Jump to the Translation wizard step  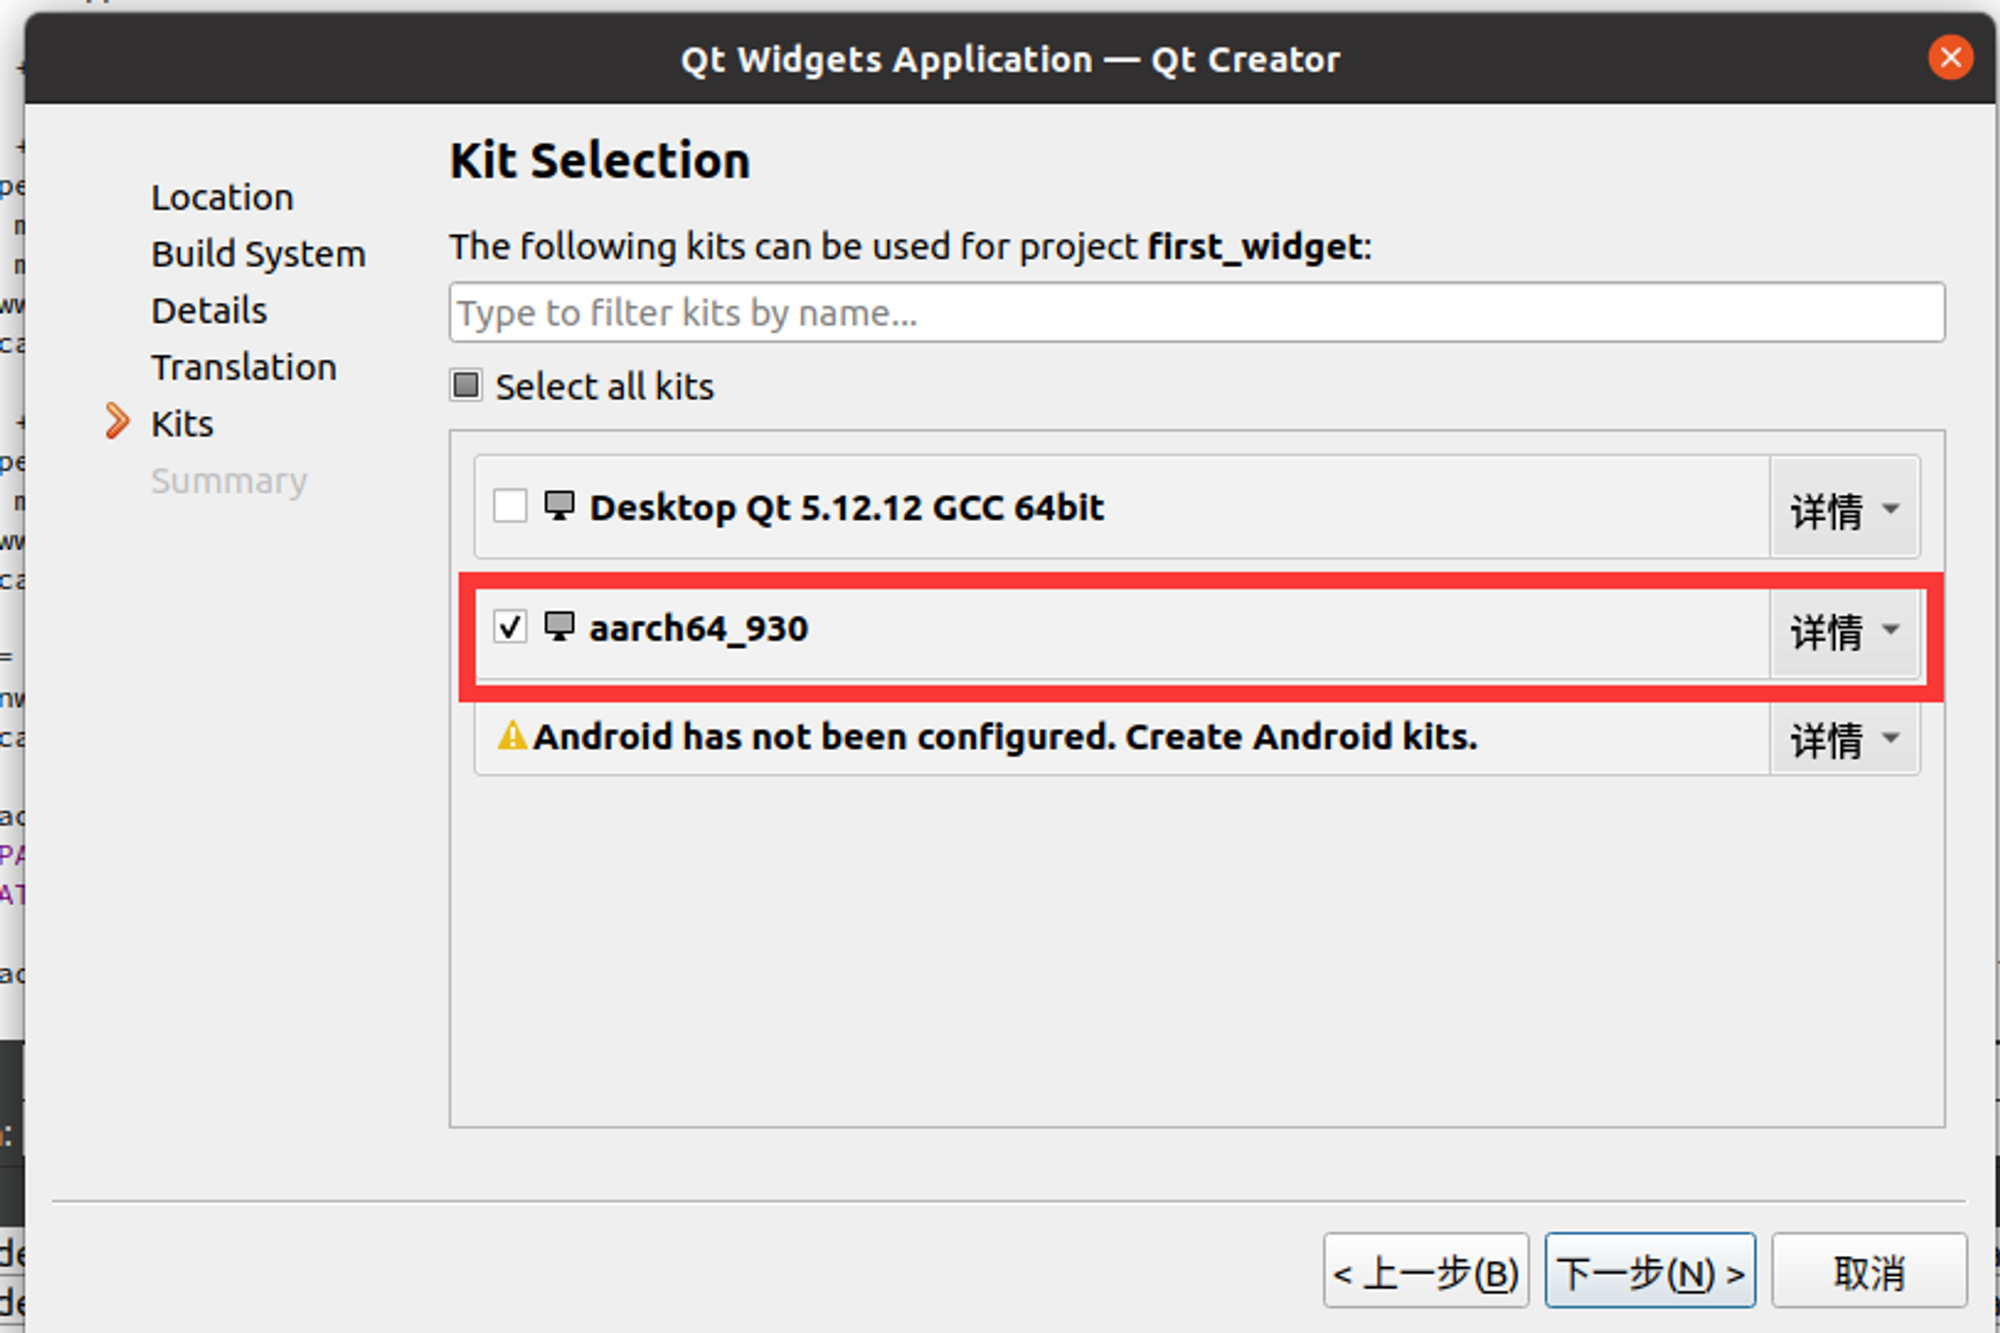click(x=244, y=367)
